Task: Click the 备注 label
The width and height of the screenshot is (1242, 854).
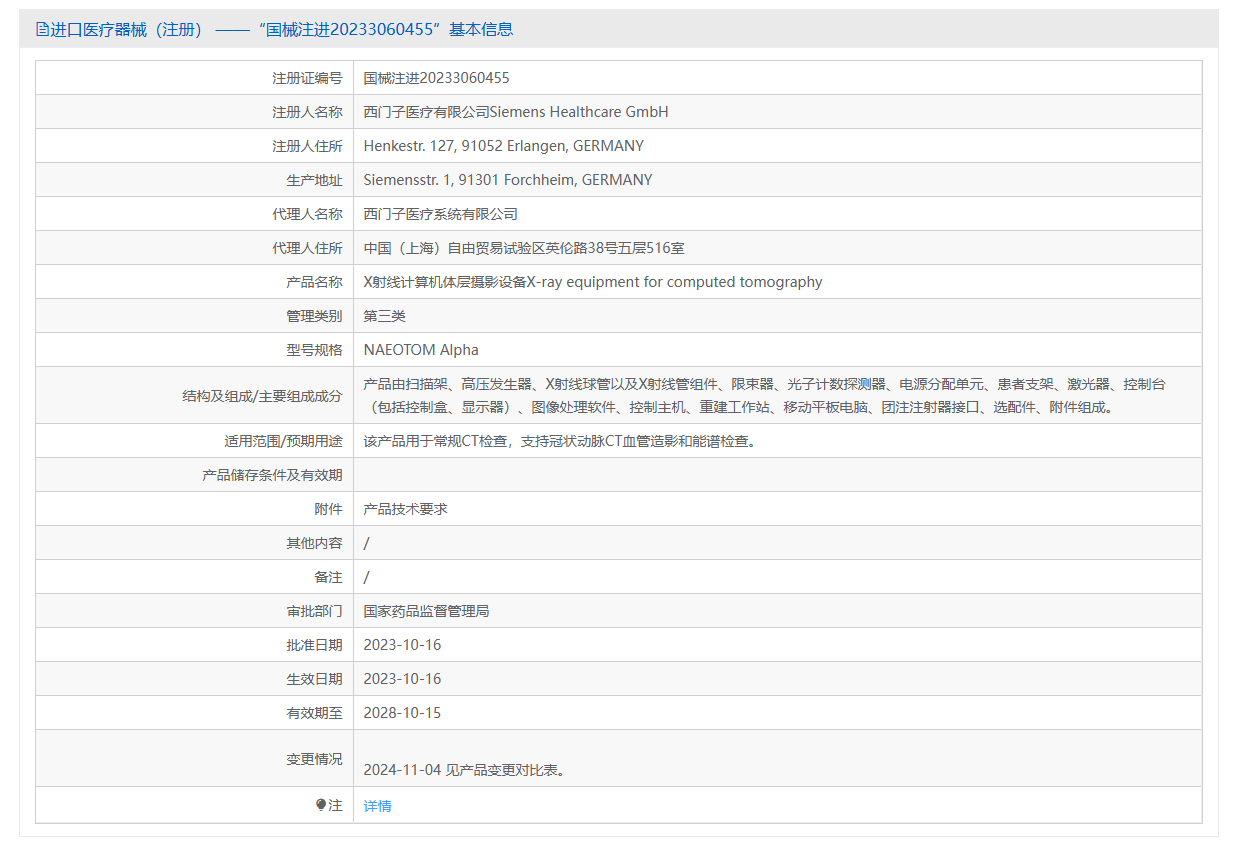Action: 328,577
